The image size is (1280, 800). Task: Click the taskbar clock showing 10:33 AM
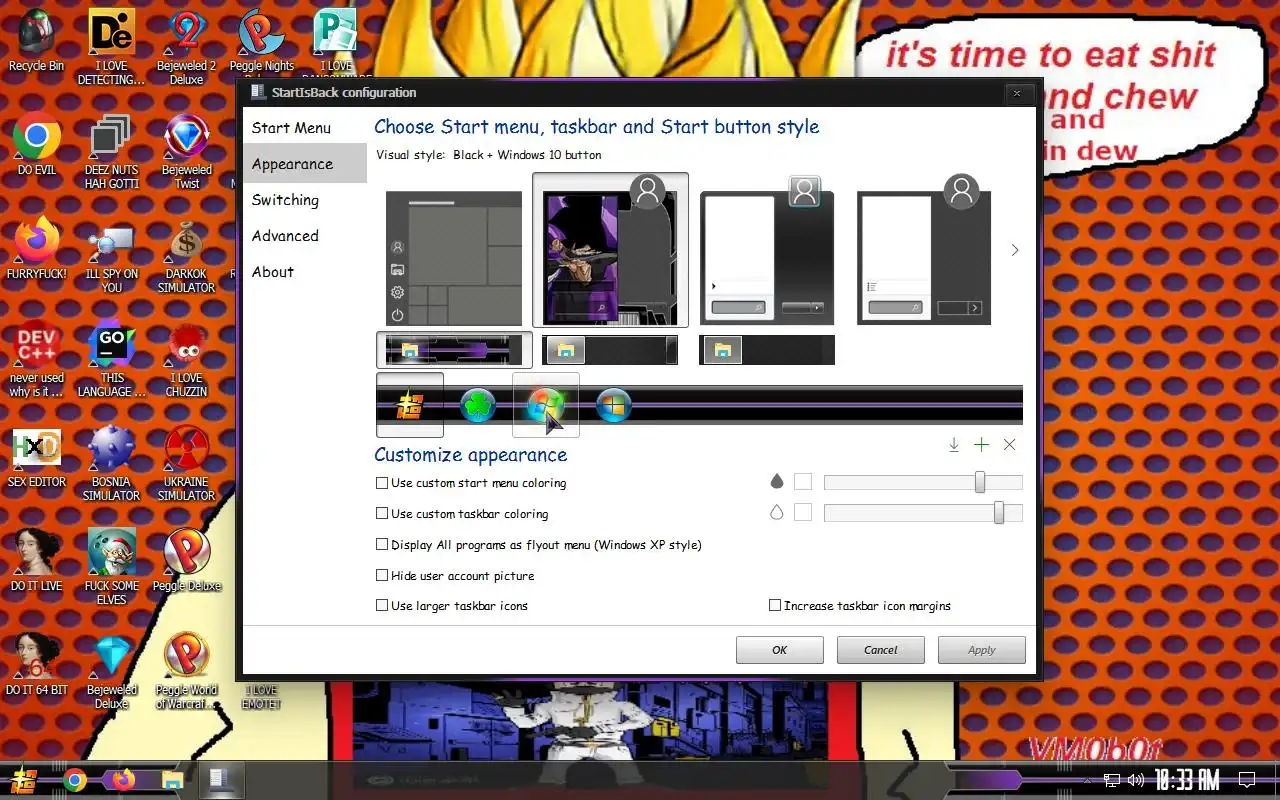pos(1187,780)
